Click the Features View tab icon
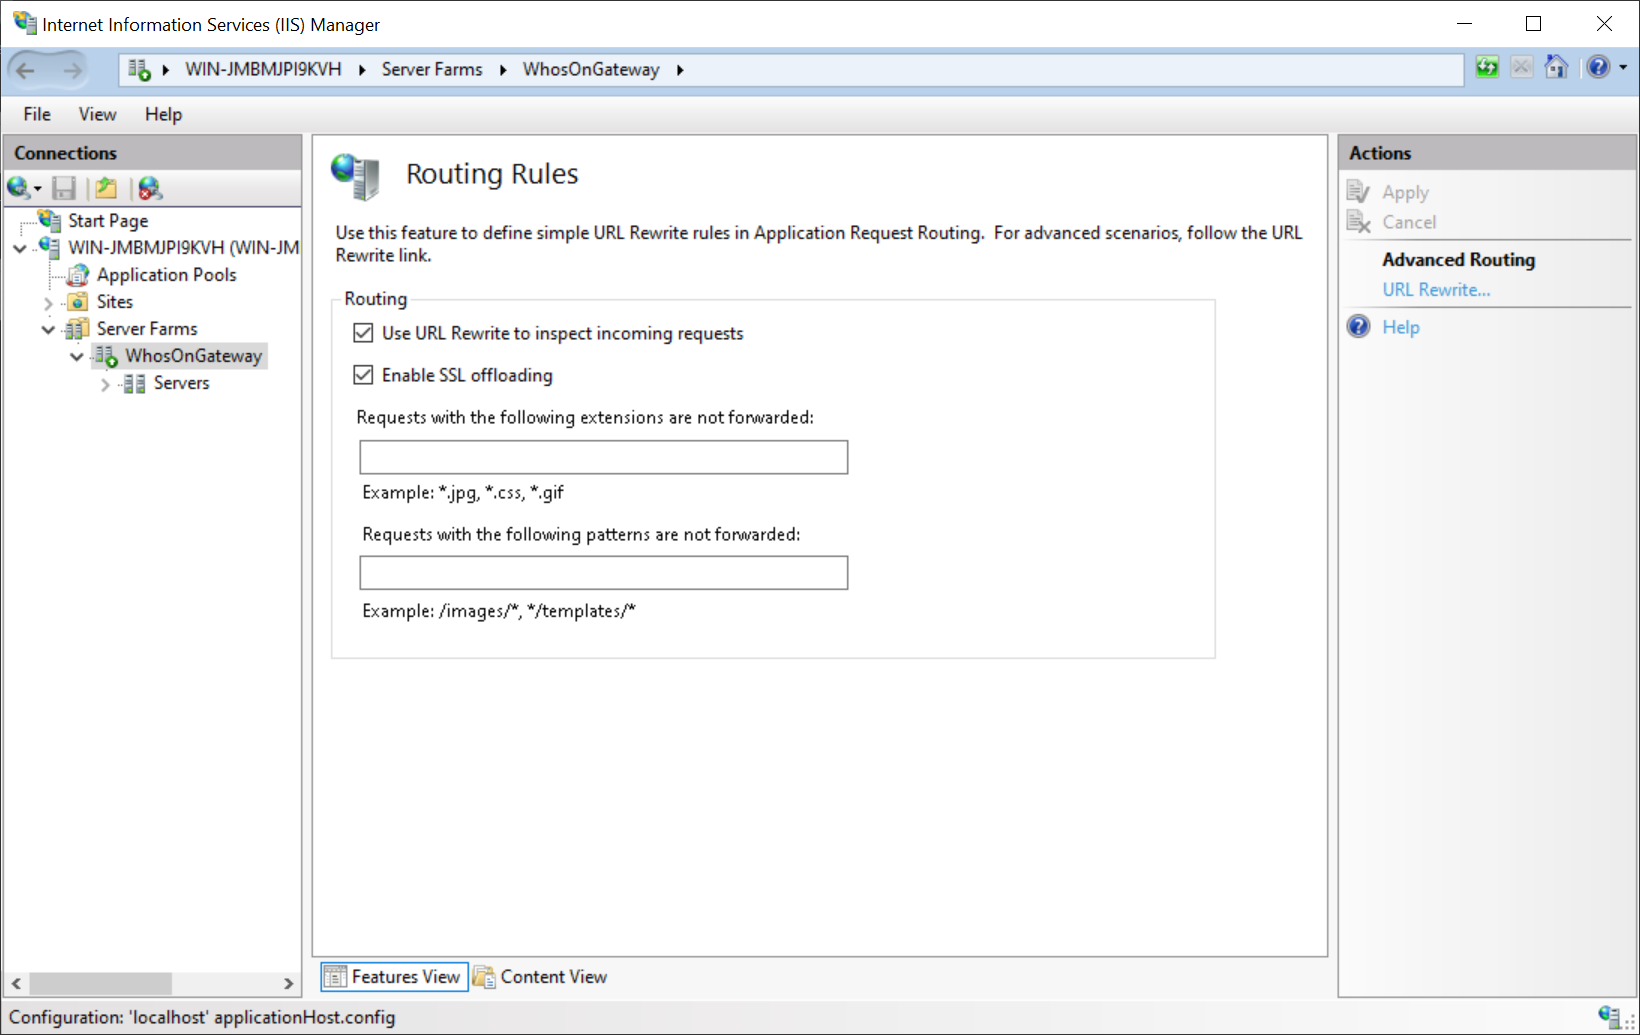Screen dimensions: 1640x1035 click(x=335, y=977)
